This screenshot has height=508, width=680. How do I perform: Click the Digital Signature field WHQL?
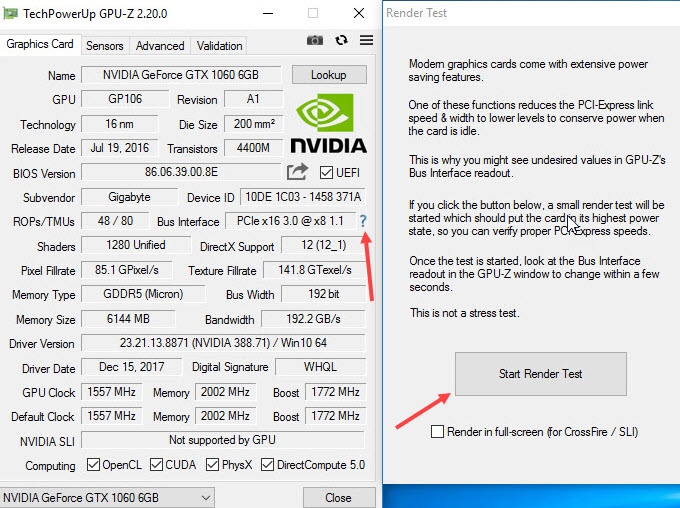pos(320,367)
